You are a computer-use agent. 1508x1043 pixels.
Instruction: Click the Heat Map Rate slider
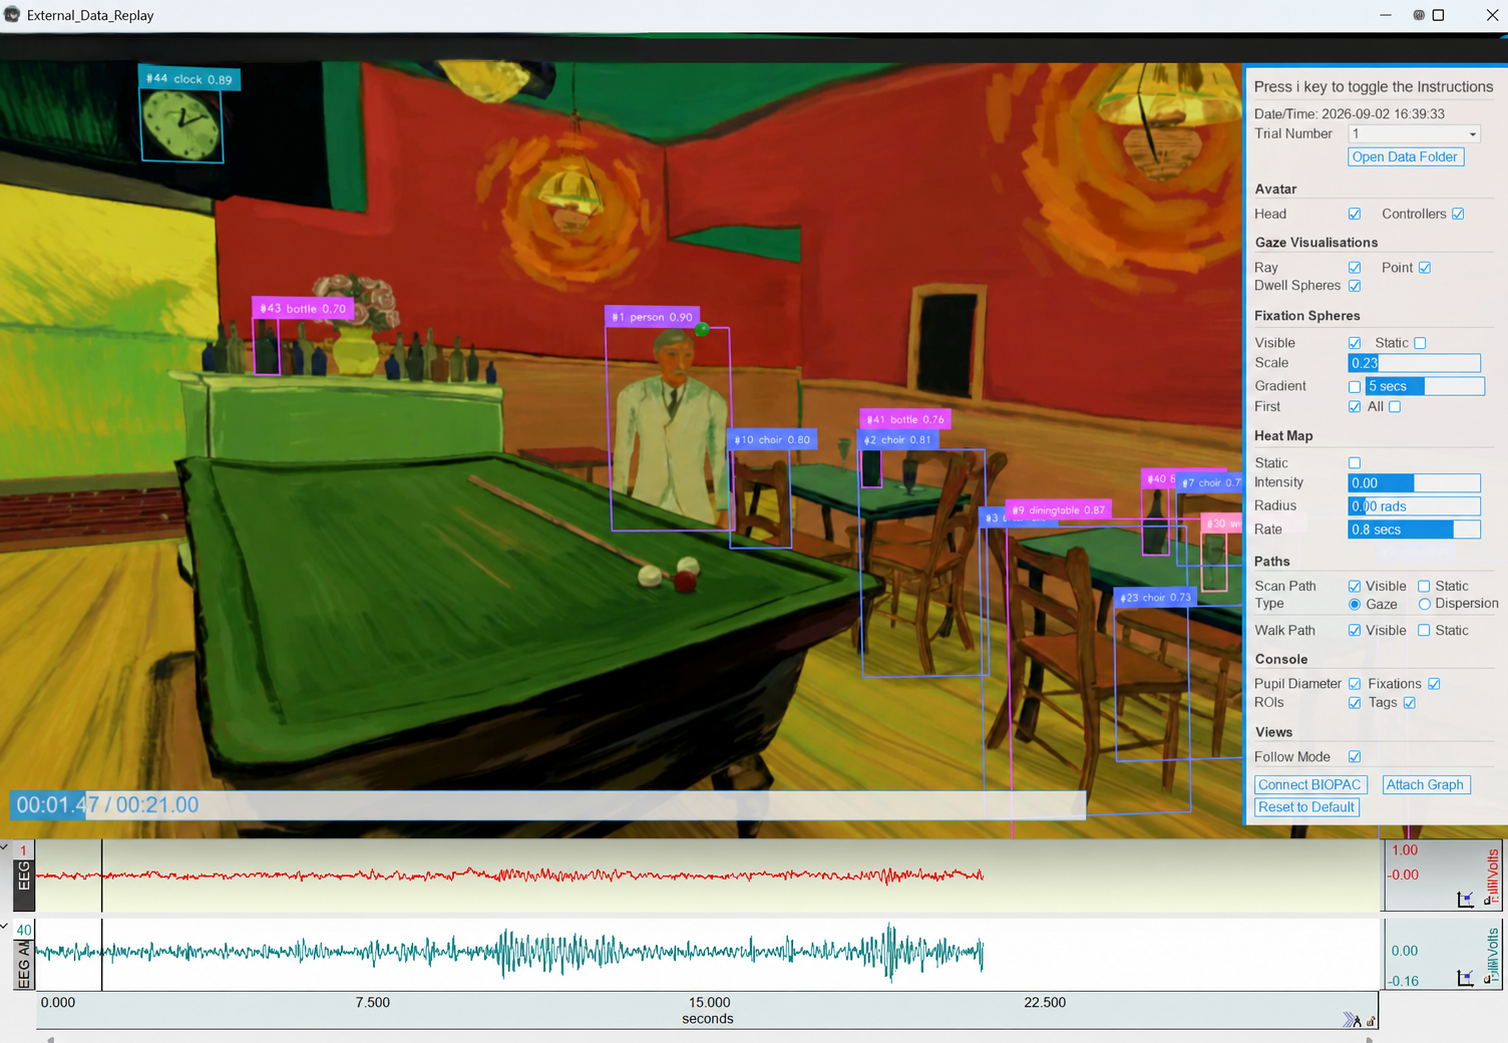(1414, 530)
